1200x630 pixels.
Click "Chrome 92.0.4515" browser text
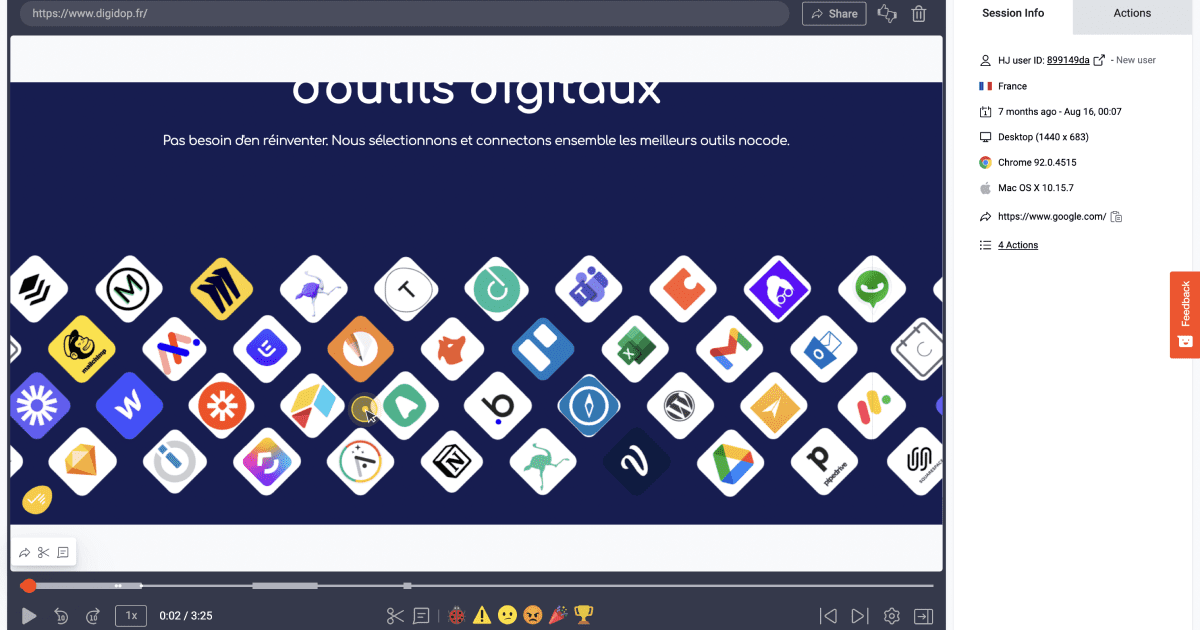[1037, 162]
